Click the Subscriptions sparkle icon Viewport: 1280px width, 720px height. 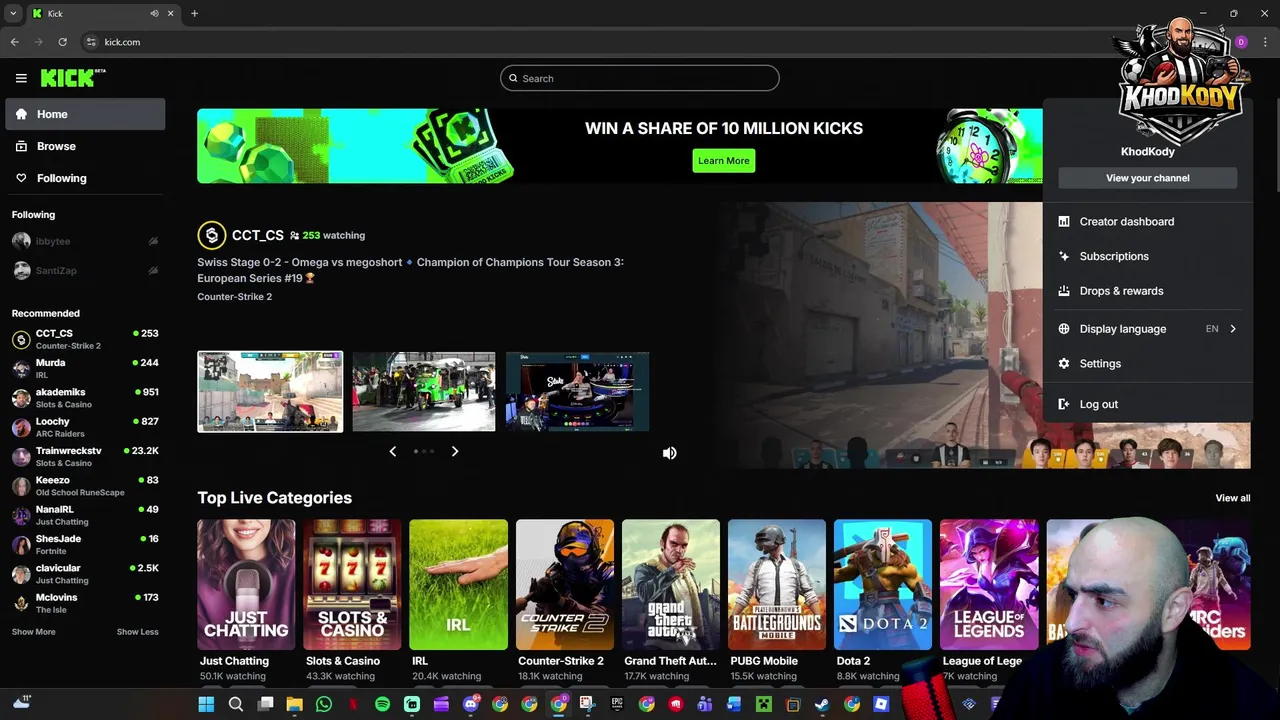coord(1064,256)
